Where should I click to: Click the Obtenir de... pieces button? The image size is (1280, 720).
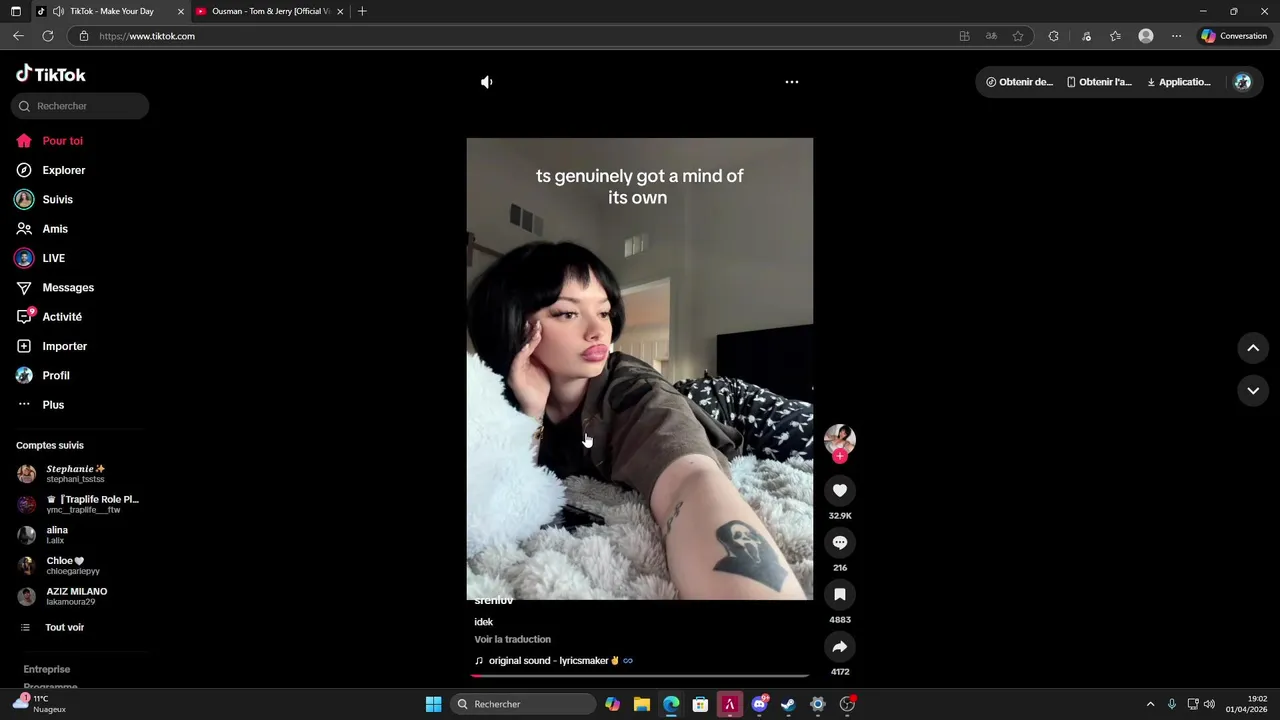click(x=1019, y=82)
